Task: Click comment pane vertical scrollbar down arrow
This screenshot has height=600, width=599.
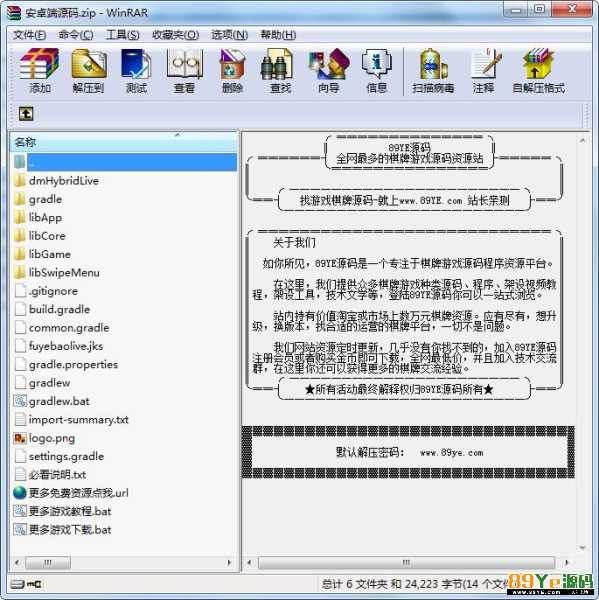Action: pos(582,548)
